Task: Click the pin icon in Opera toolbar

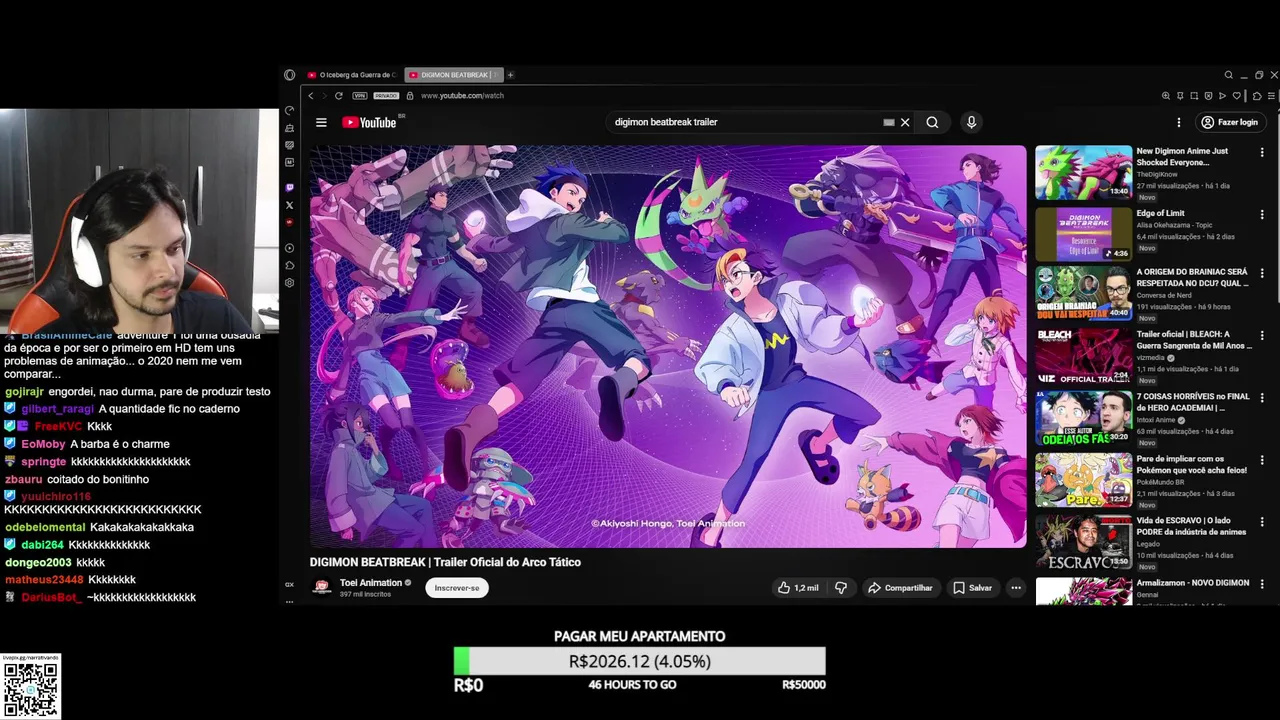Action: pos(1180,96)
